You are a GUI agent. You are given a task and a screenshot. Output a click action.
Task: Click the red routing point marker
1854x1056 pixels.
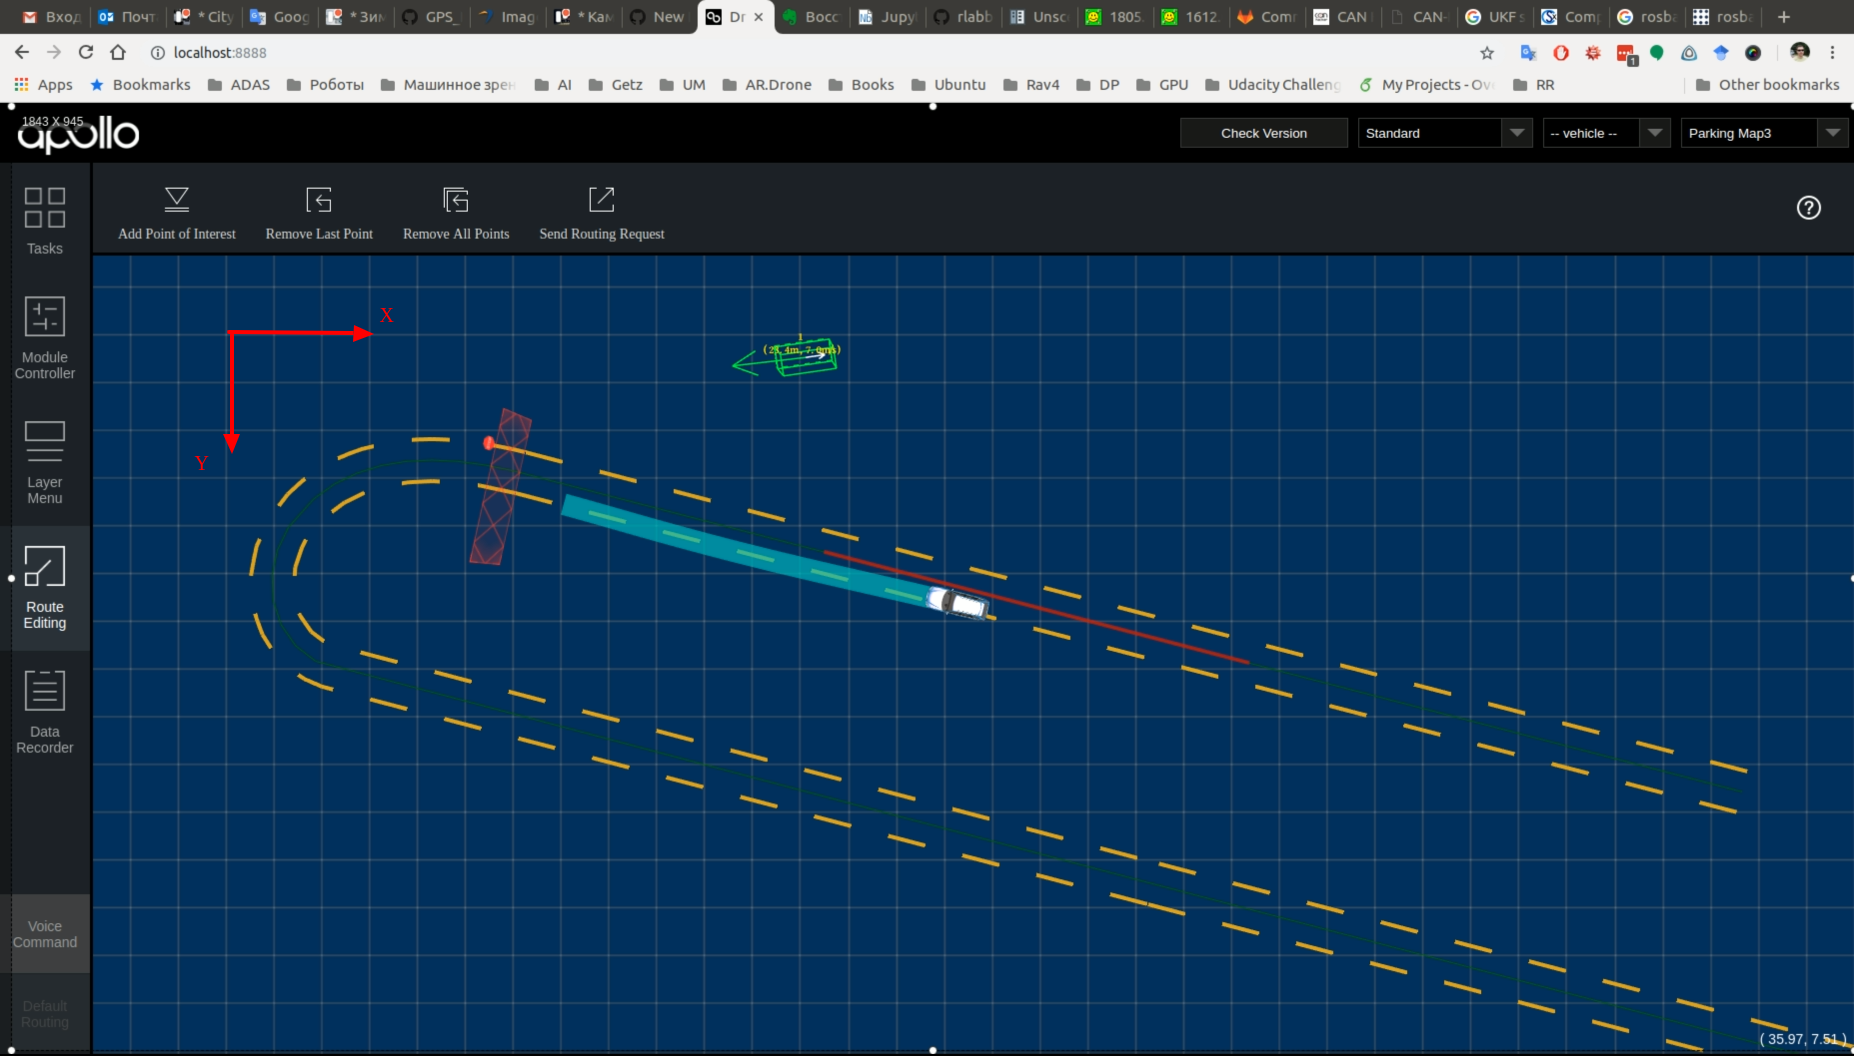[x=488, y=443]
